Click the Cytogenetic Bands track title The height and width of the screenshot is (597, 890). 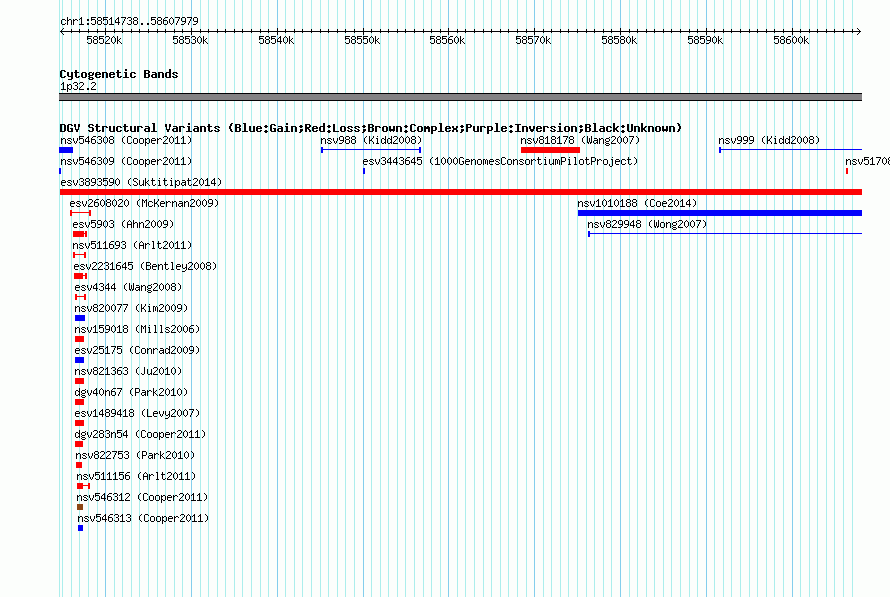[119, 74]
